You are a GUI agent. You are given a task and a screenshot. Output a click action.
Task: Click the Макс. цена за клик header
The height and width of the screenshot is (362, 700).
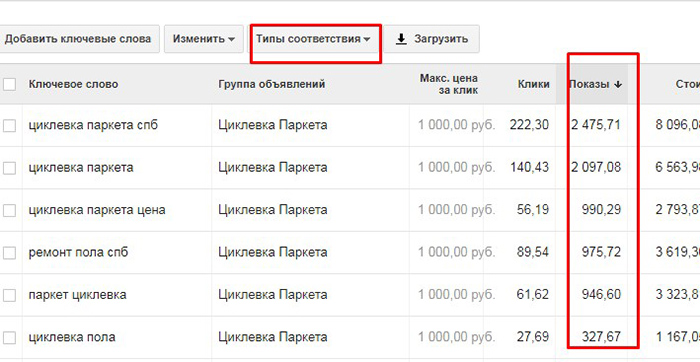coord(449,84)
